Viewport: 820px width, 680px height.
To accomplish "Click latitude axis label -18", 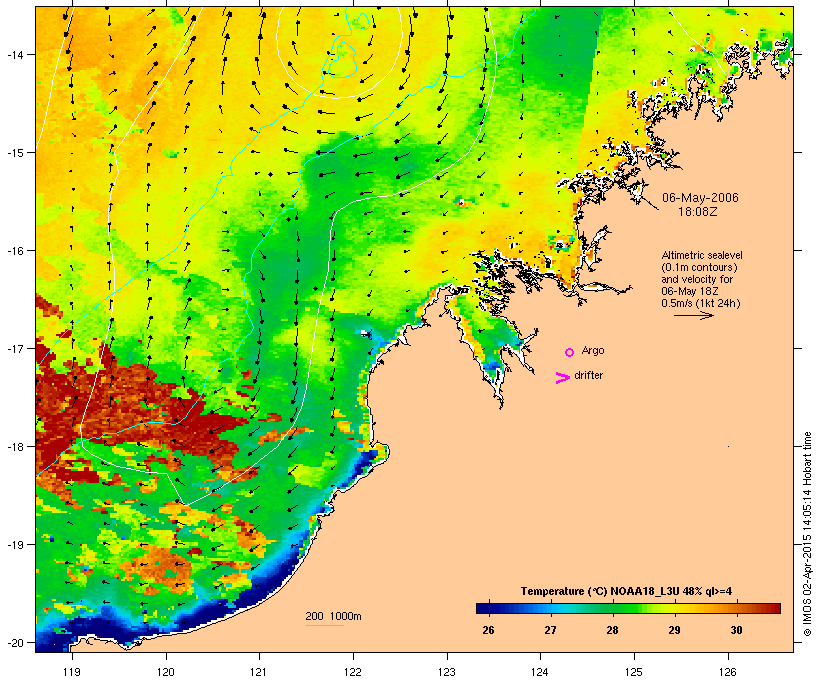I will pos(14,446).
